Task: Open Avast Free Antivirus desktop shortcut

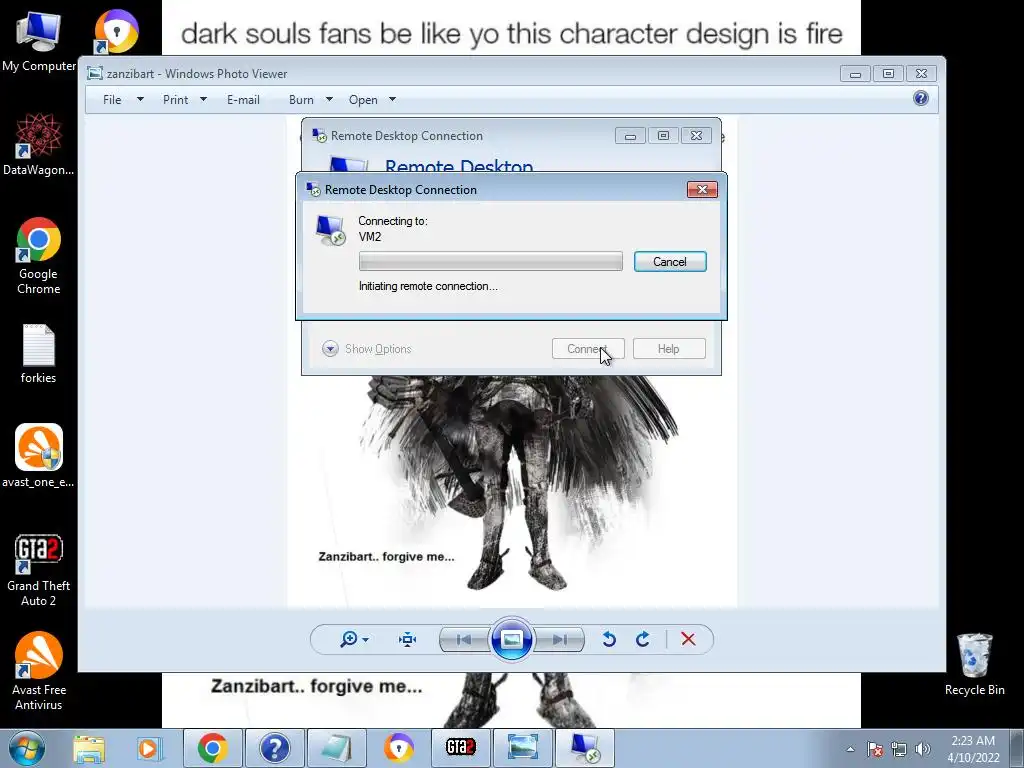Action: pos(38,671)
